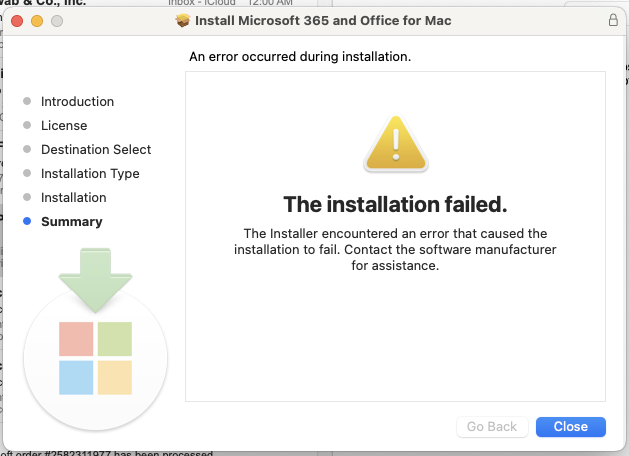Click the green square of the Microsoft logo
629x456 pixels.
[115, 339]
